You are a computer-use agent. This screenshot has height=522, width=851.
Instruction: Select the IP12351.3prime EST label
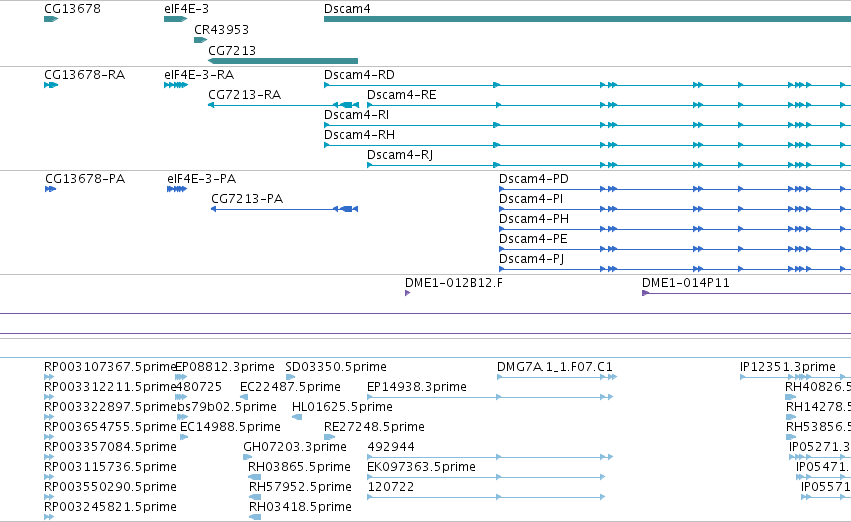click(x=788, y=367)
